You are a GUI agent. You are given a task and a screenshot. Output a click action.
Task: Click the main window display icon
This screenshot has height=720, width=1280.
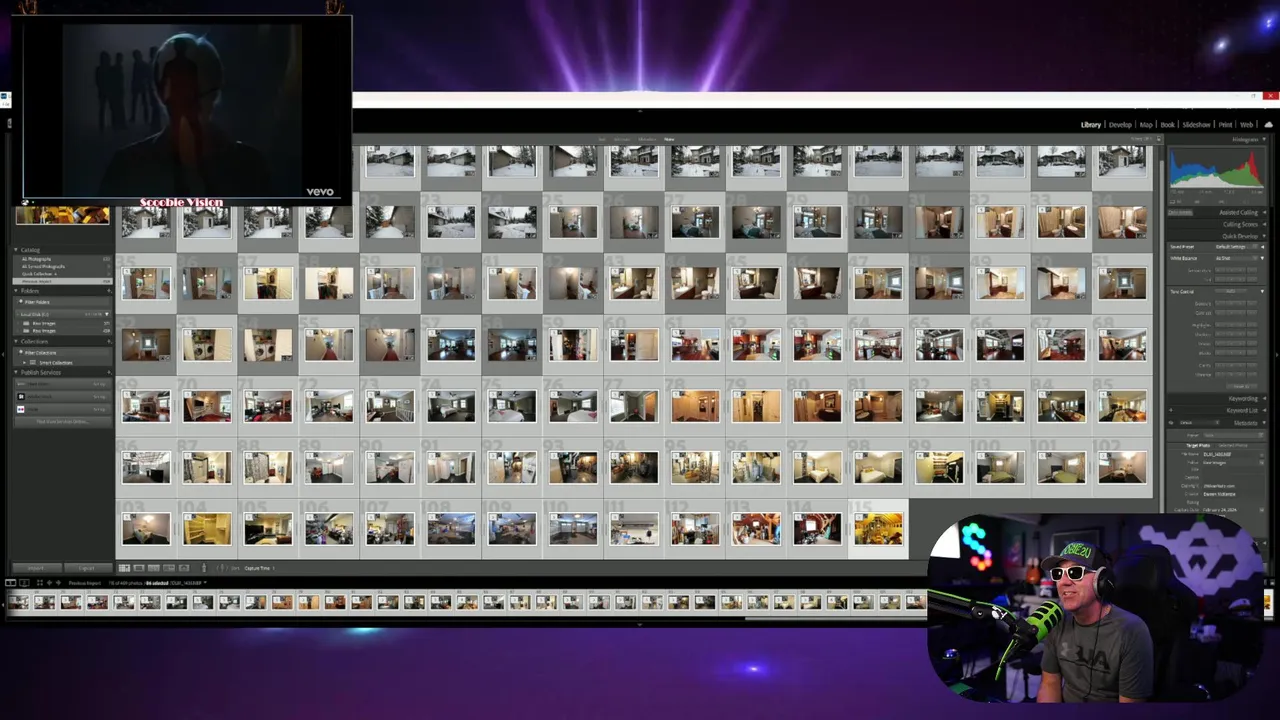point(10,582)
